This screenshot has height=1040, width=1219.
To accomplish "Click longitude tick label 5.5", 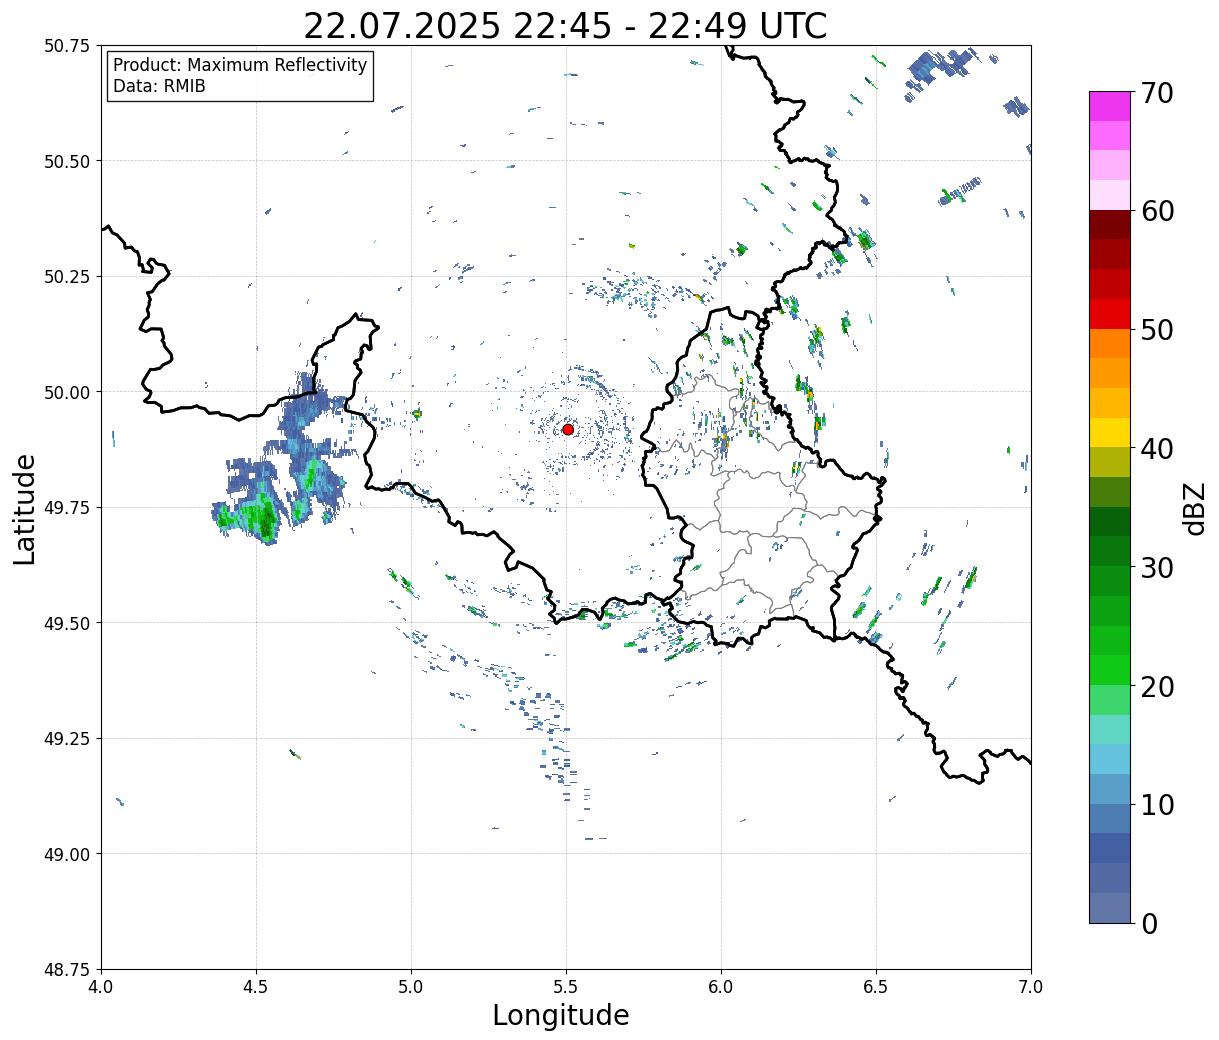I will pos(566,987).
